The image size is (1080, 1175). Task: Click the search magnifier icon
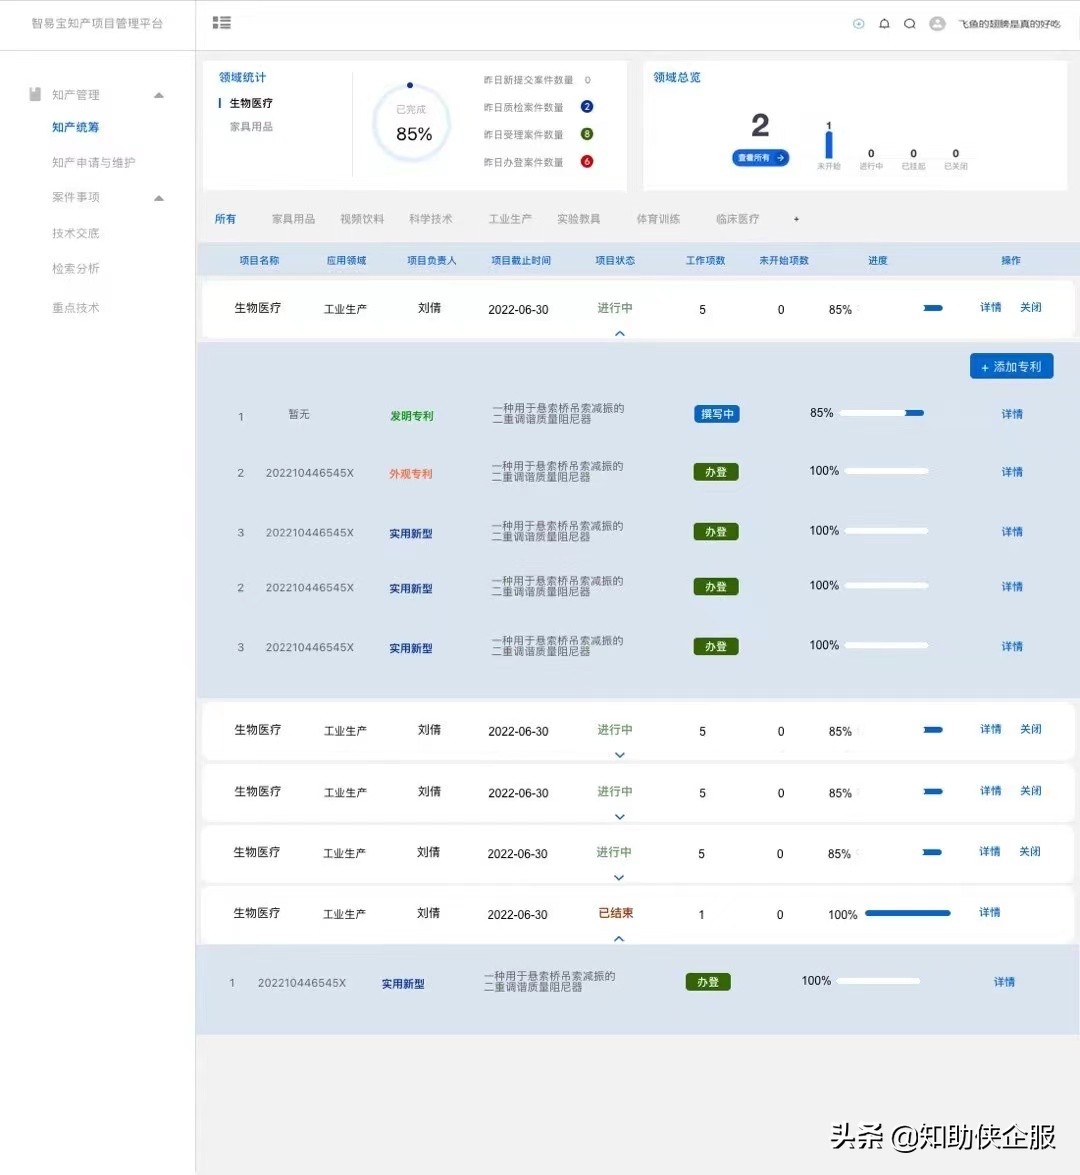pos(909,24)
